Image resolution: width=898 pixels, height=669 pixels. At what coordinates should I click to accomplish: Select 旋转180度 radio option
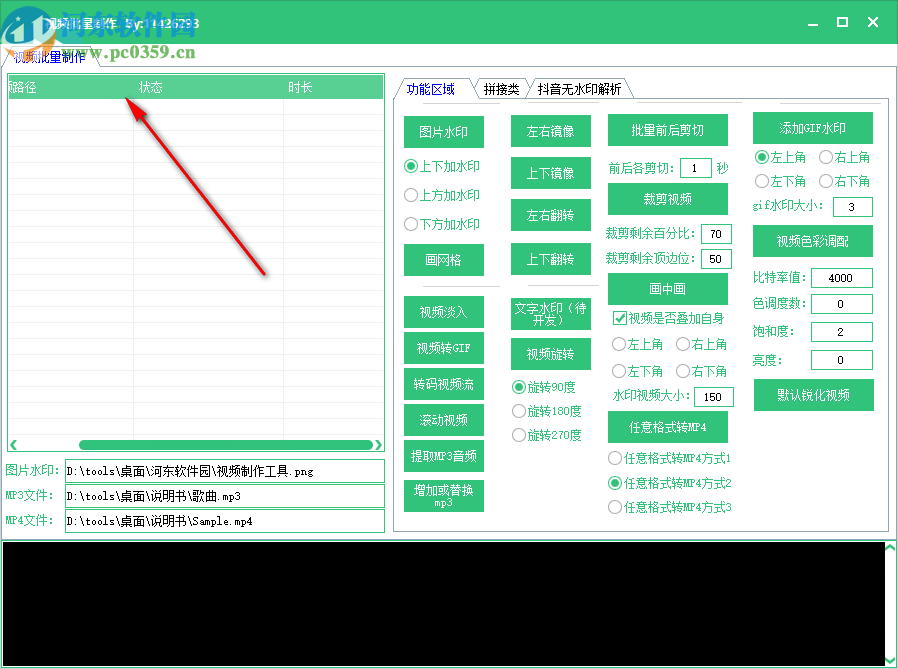tap(546, 411)
